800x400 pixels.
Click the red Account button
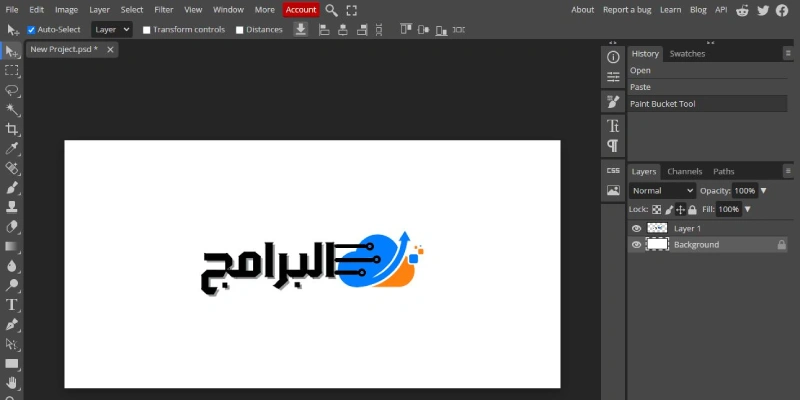pyautogui.click(x=301, y=10)
